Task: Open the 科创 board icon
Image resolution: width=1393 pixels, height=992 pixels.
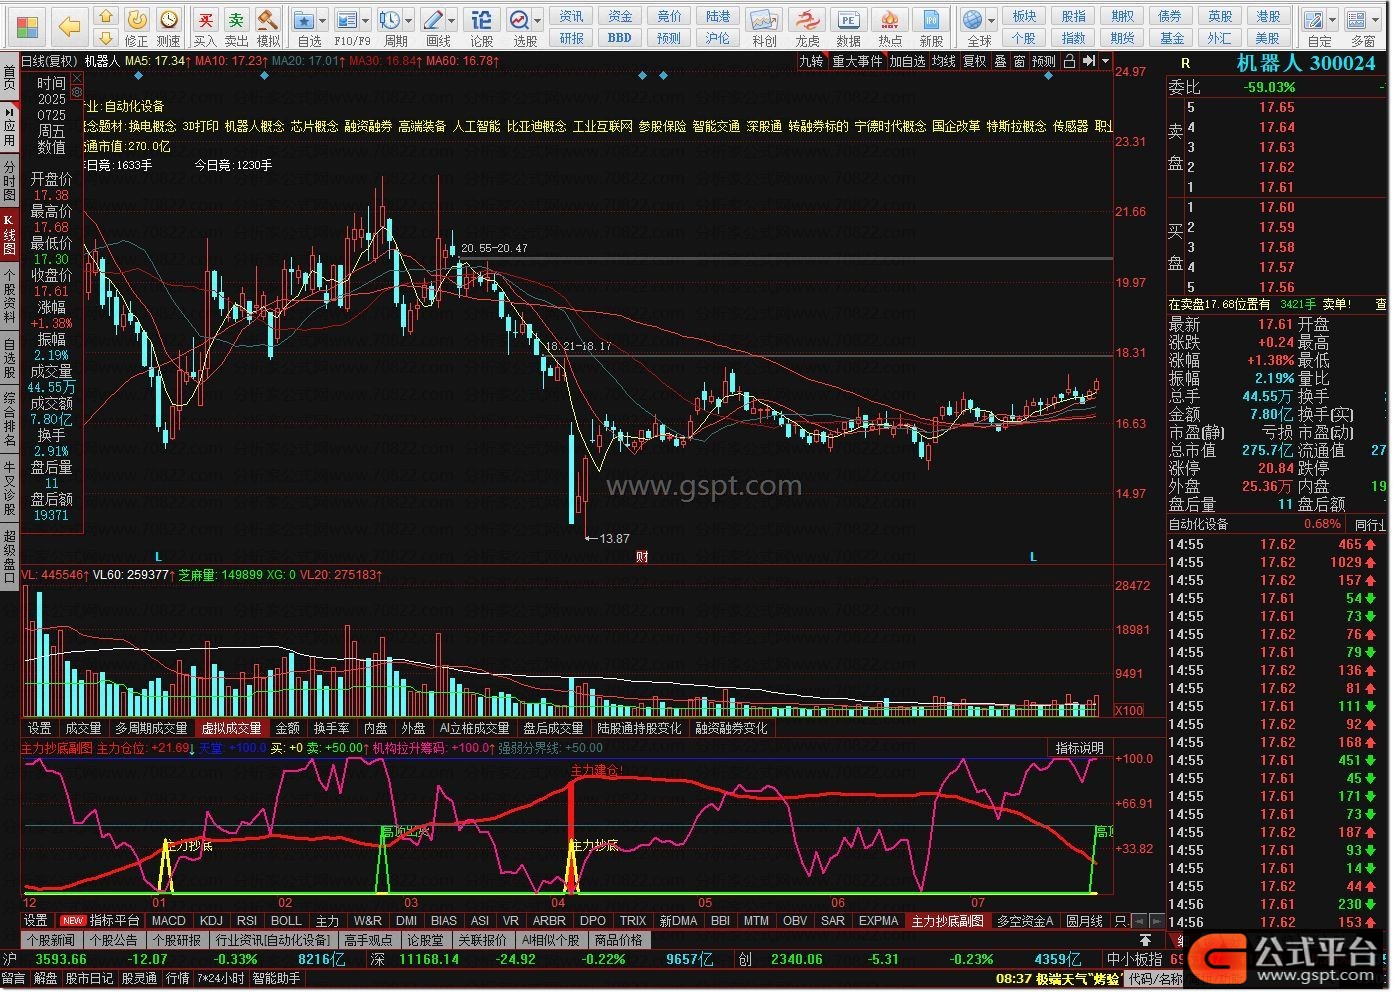Action: [764, 28]
